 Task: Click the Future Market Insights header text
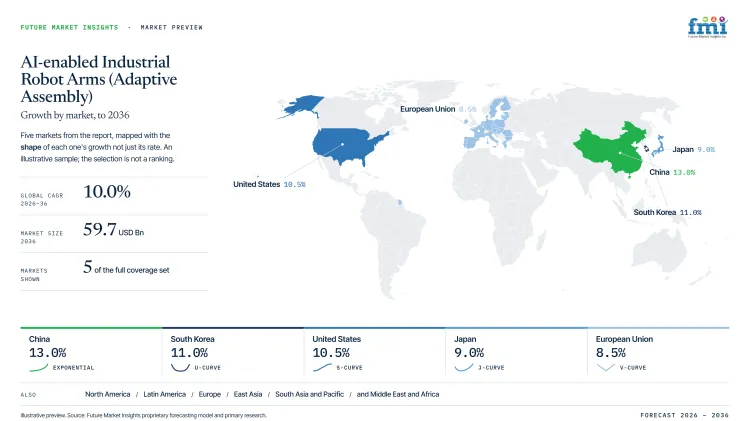(x=69, y=27)
